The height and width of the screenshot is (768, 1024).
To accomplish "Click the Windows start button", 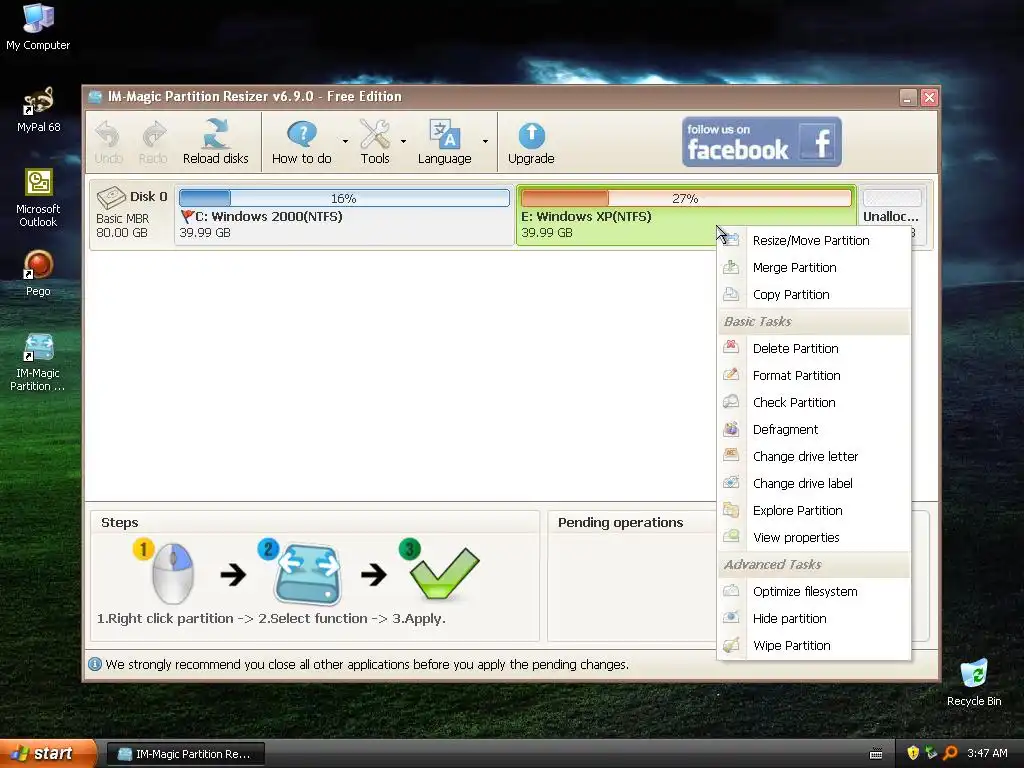I will (48, 753).
